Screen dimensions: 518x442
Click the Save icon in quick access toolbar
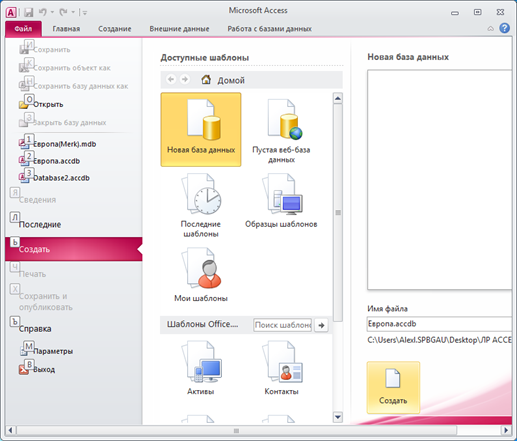(29, 13)
